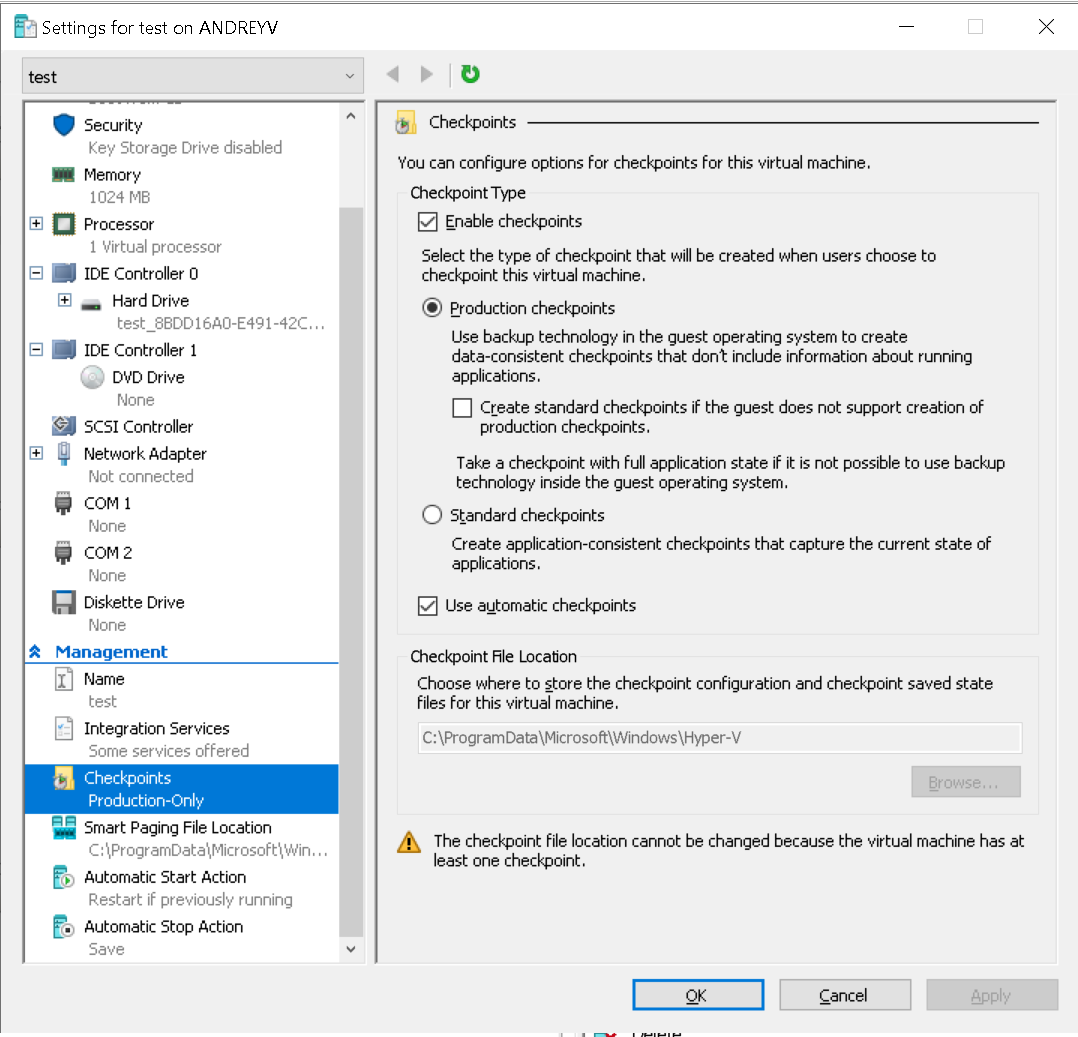Collapse the IDE Controller 1 node
Image resolution: width=1078 pixels, height=1037 pixels.
pos(36,349)
